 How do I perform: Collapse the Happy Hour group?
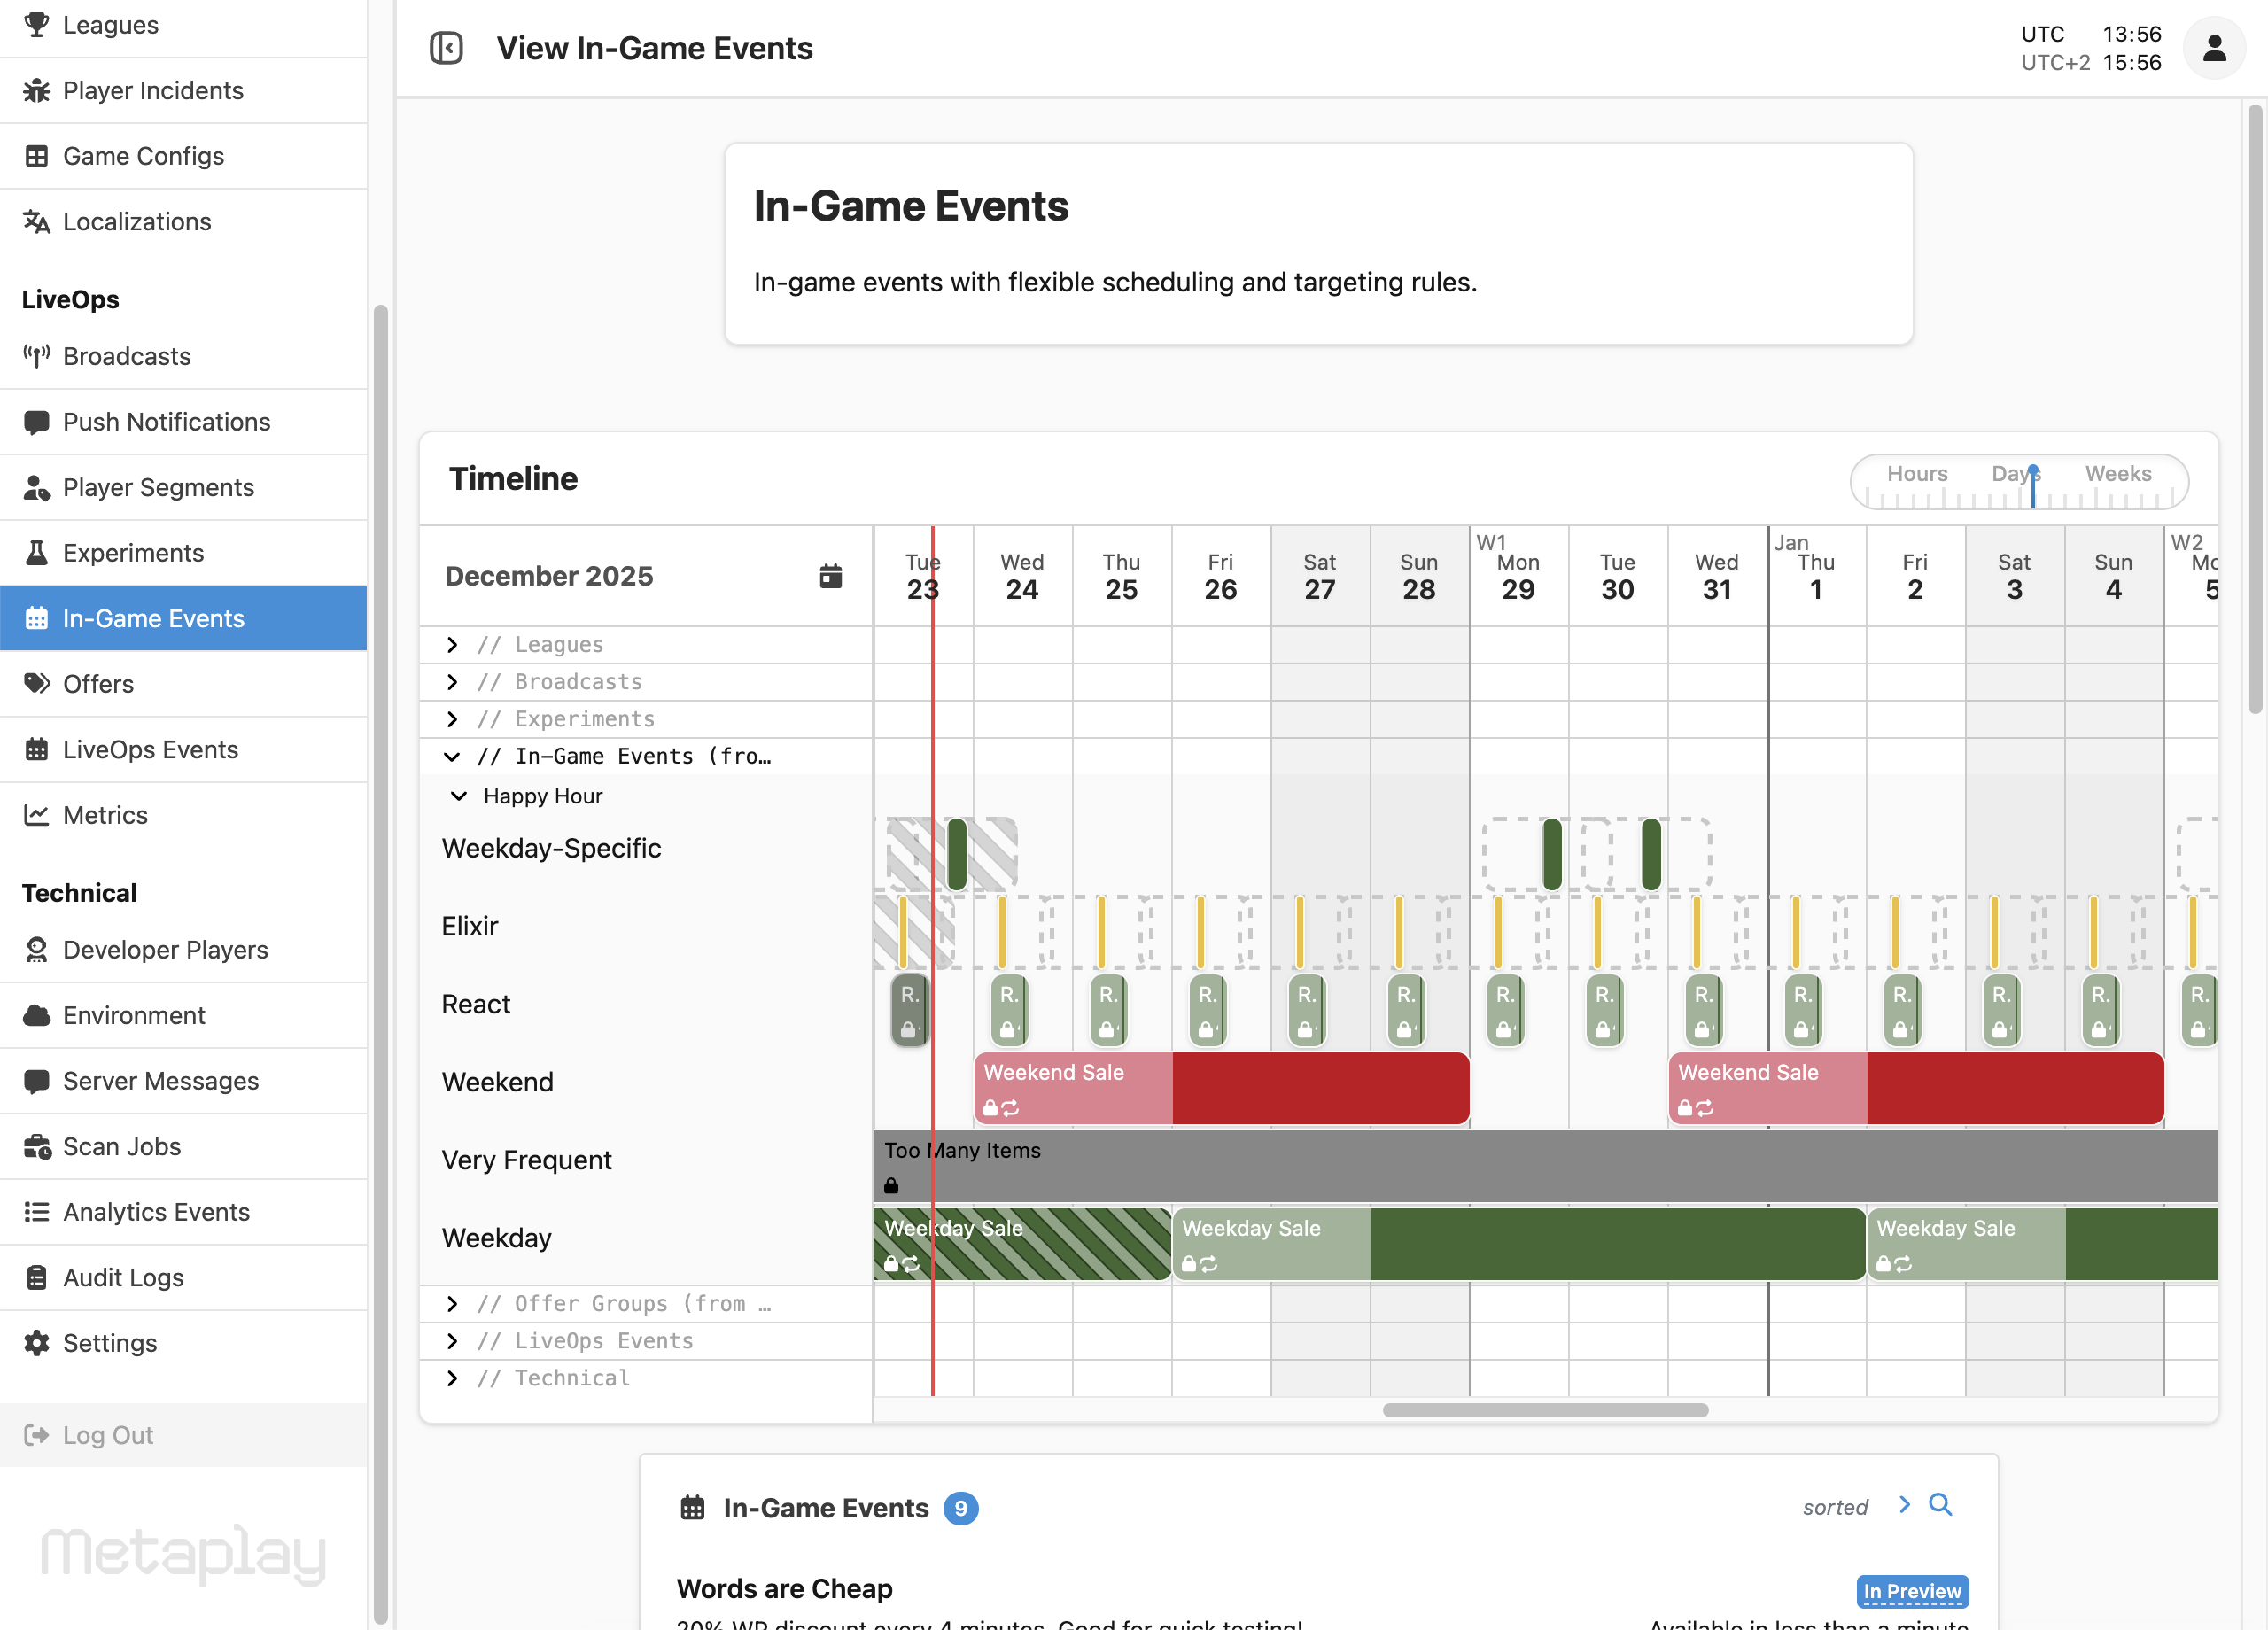pos(459,796)
